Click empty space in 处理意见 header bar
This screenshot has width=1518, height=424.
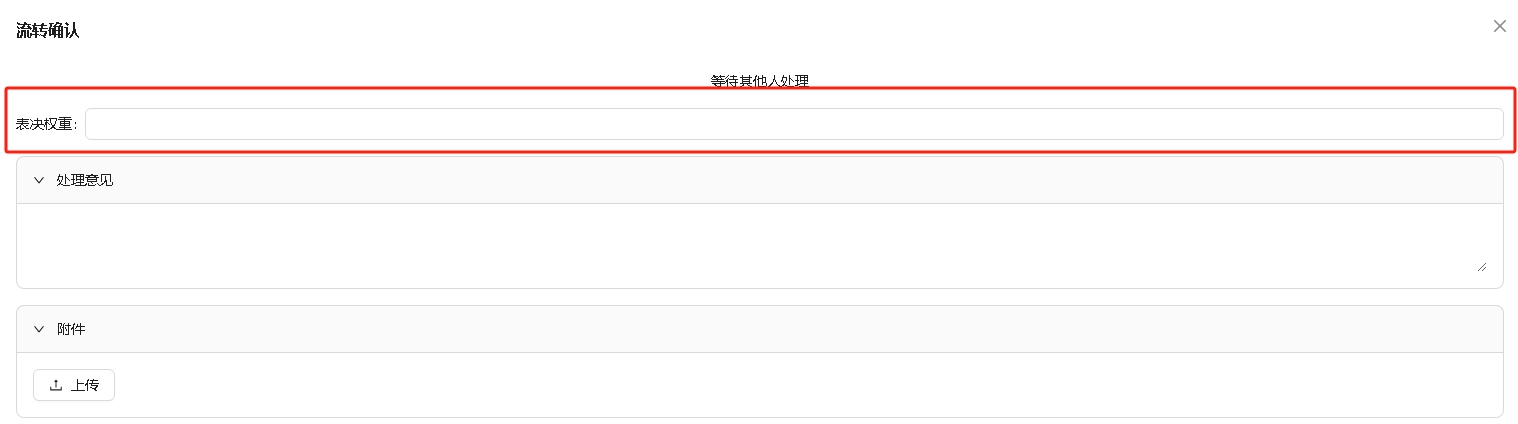(800, 180)
